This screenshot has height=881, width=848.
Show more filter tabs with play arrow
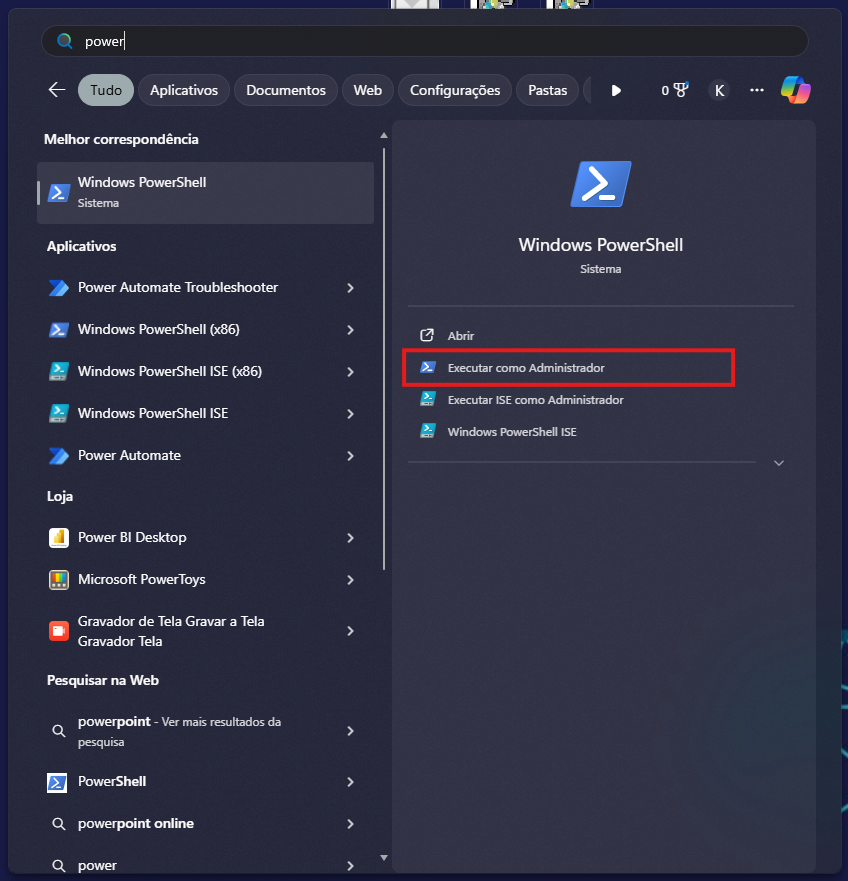click(x=616, y=90)
